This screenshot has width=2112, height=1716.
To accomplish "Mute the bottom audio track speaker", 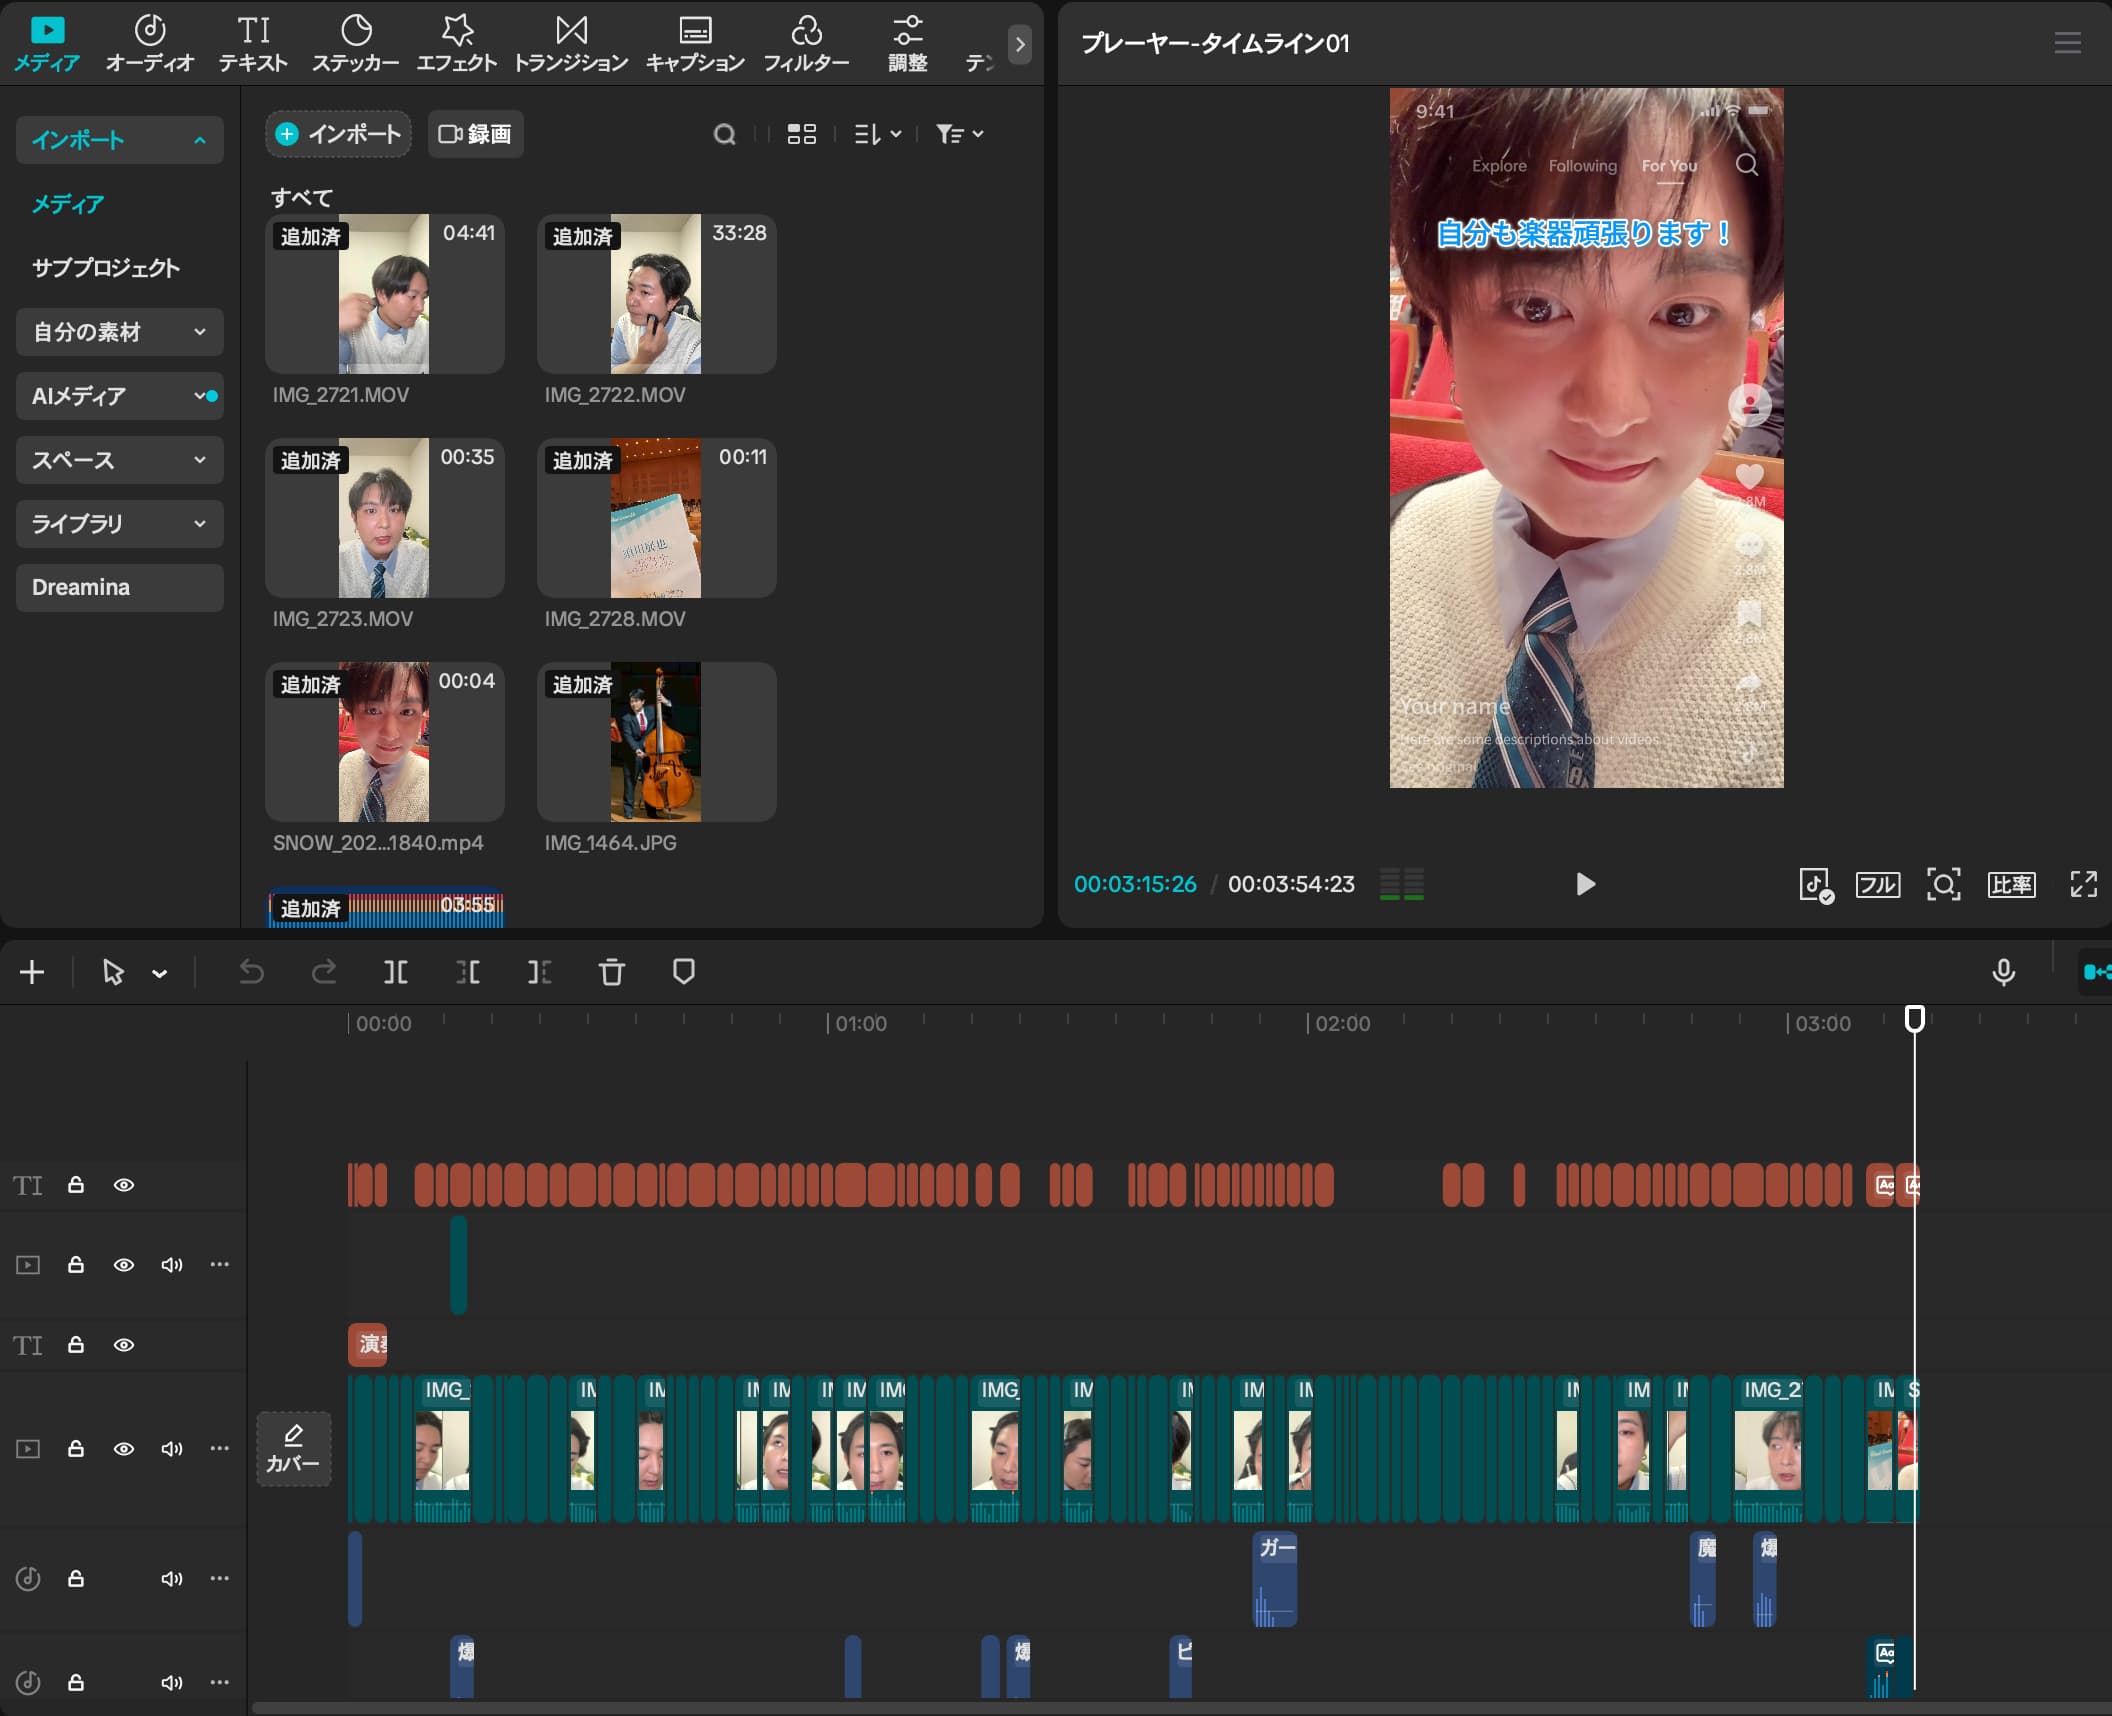I will (x=172, y=1683).
